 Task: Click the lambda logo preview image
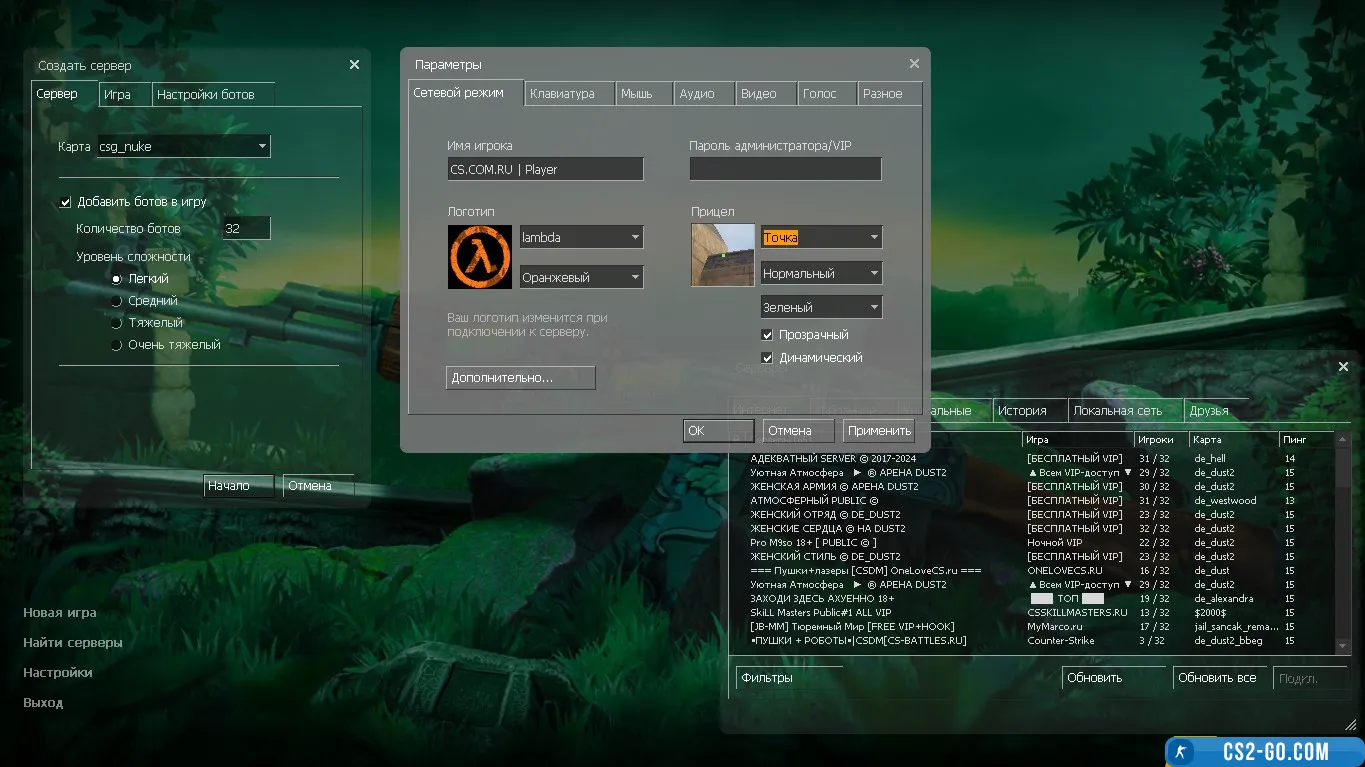(479, 257)
